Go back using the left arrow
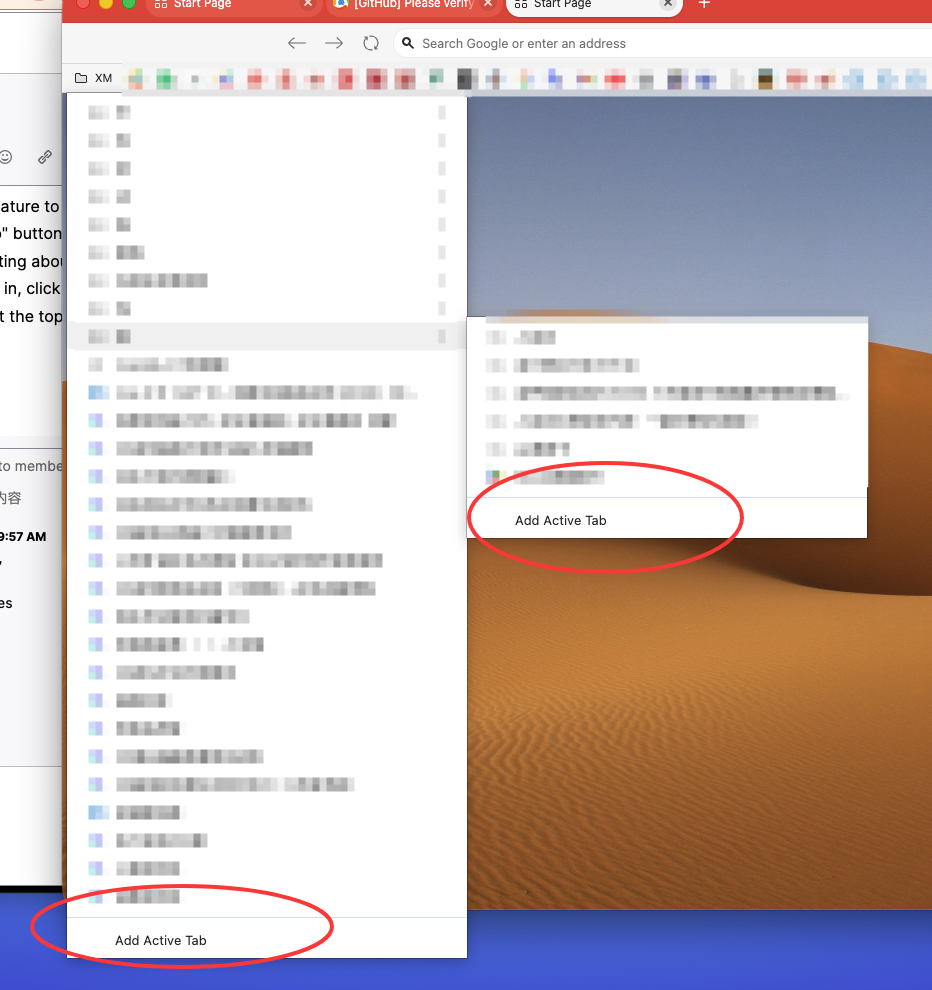This screenshot has width=932, height=990. (296, 43)
